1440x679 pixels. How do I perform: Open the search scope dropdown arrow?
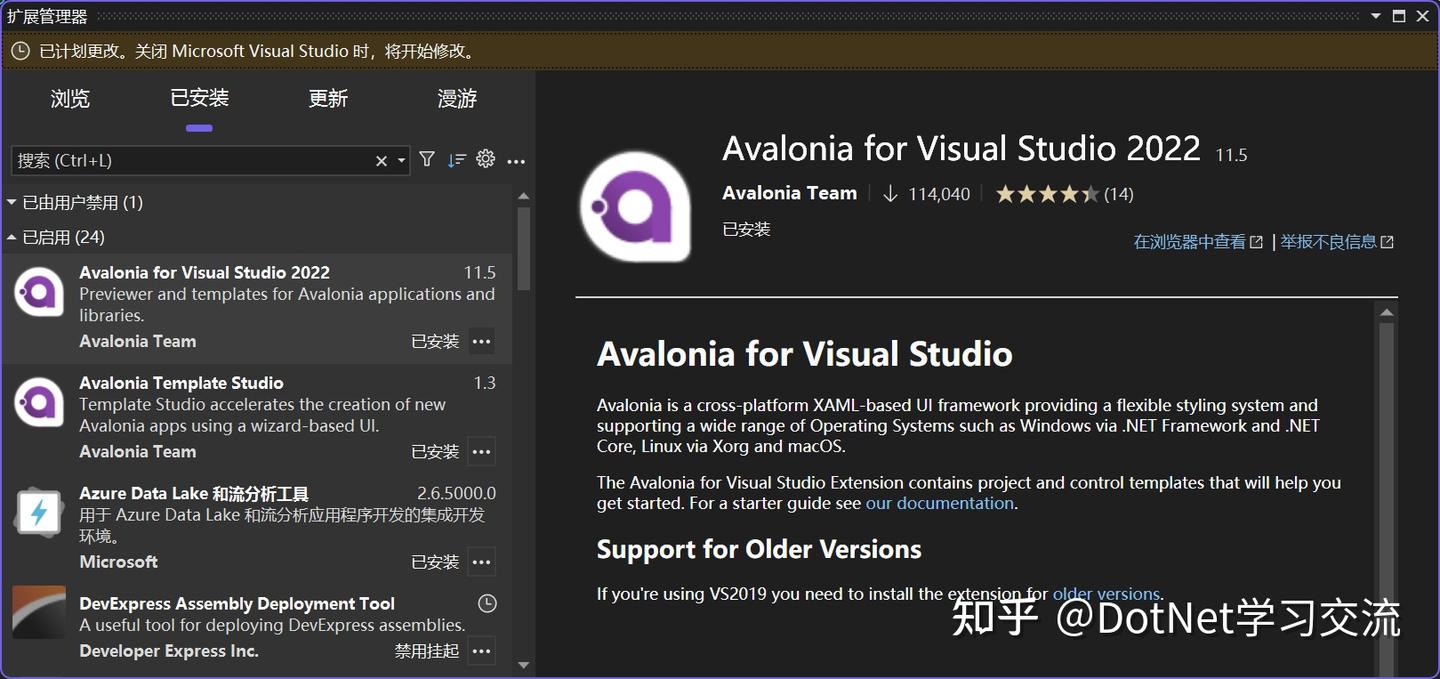click(401, 159)
